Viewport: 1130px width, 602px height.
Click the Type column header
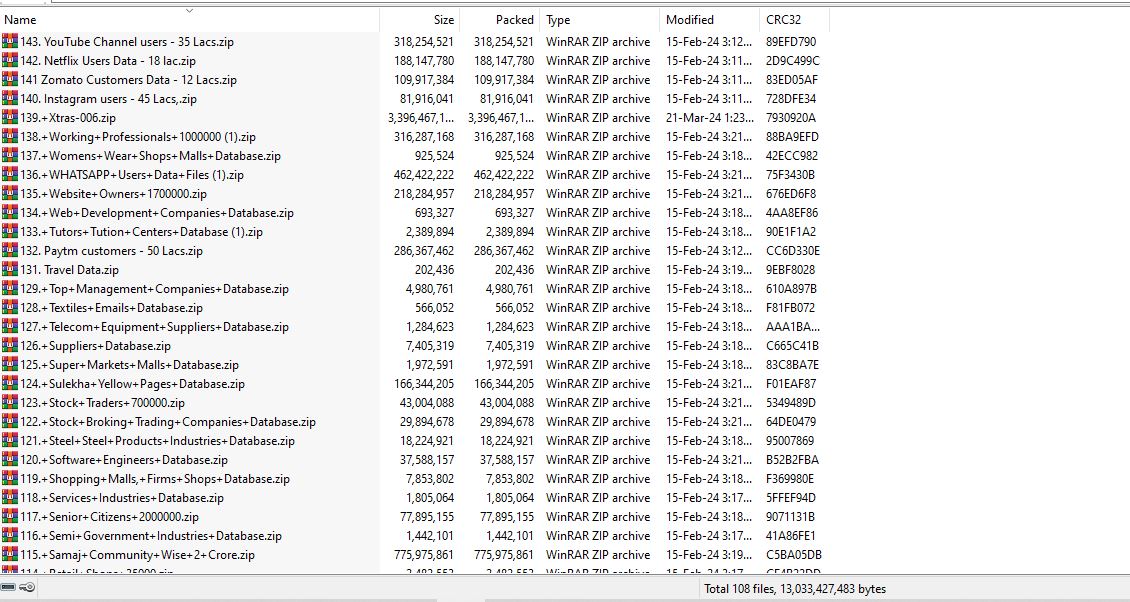(559, 20)
